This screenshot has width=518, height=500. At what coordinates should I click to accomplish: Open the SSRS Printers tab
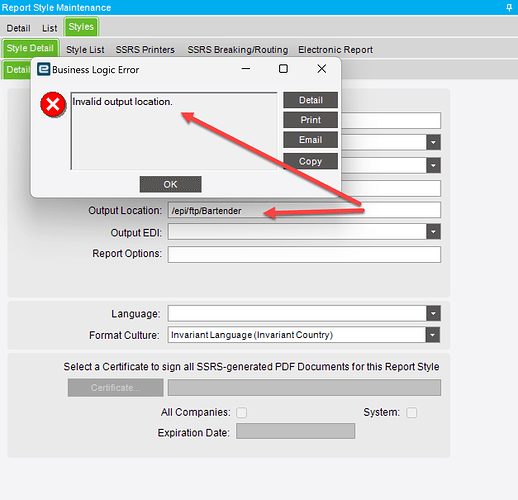click(x=145, y=50)
